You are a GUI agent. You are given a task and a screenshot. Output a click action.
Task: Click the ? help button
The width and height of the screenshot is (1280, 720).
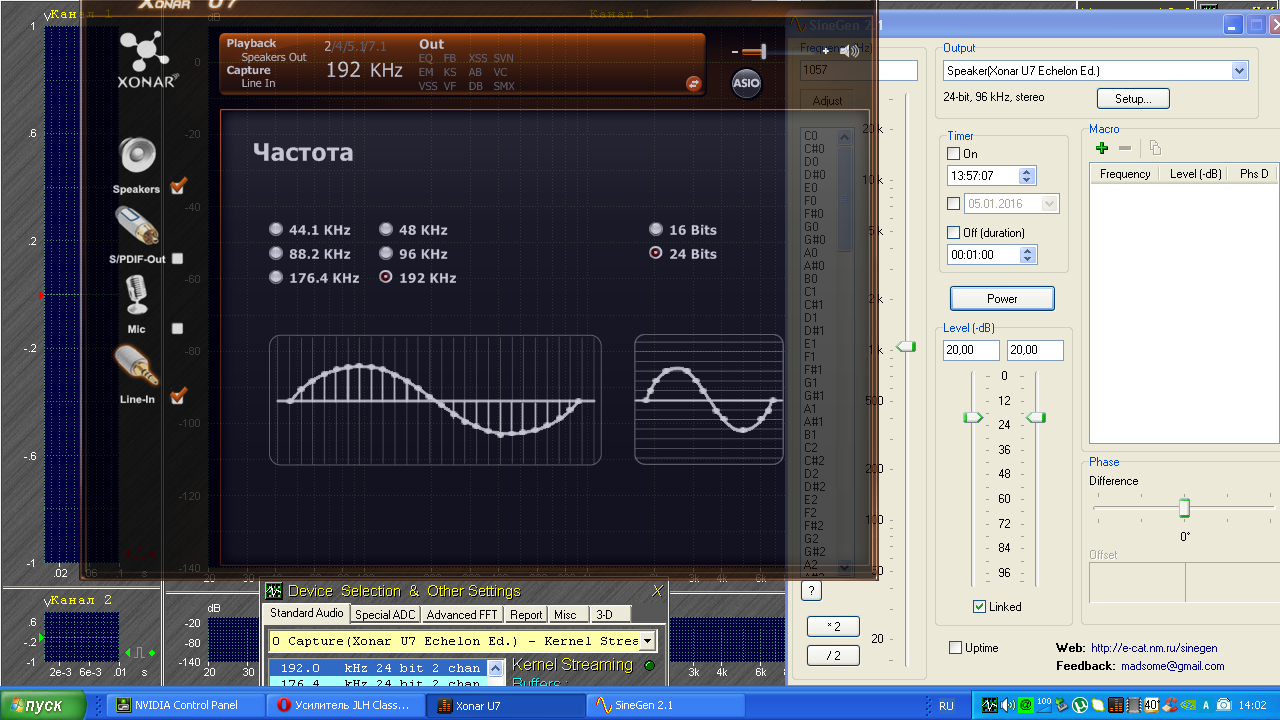[x=811, y=591]
